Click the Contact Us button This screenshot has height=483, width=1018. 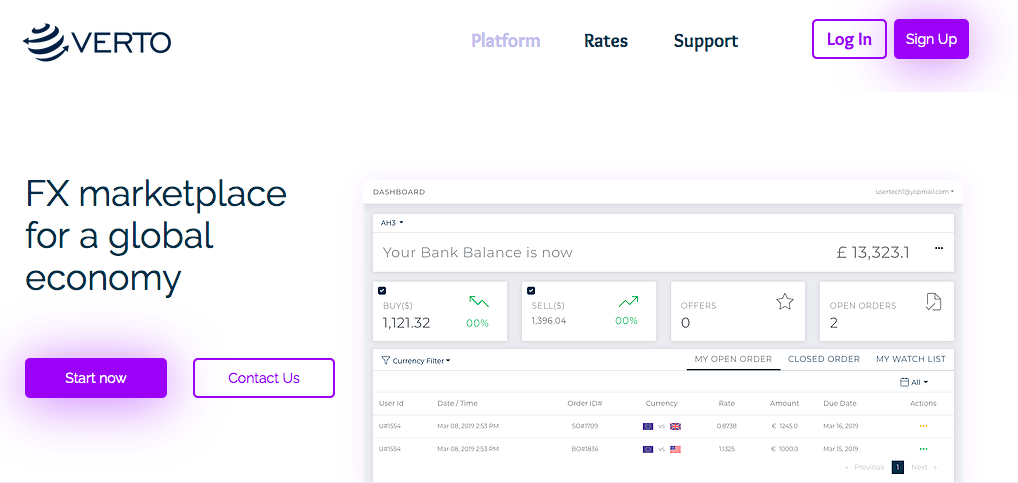click(x=264, y=378)
